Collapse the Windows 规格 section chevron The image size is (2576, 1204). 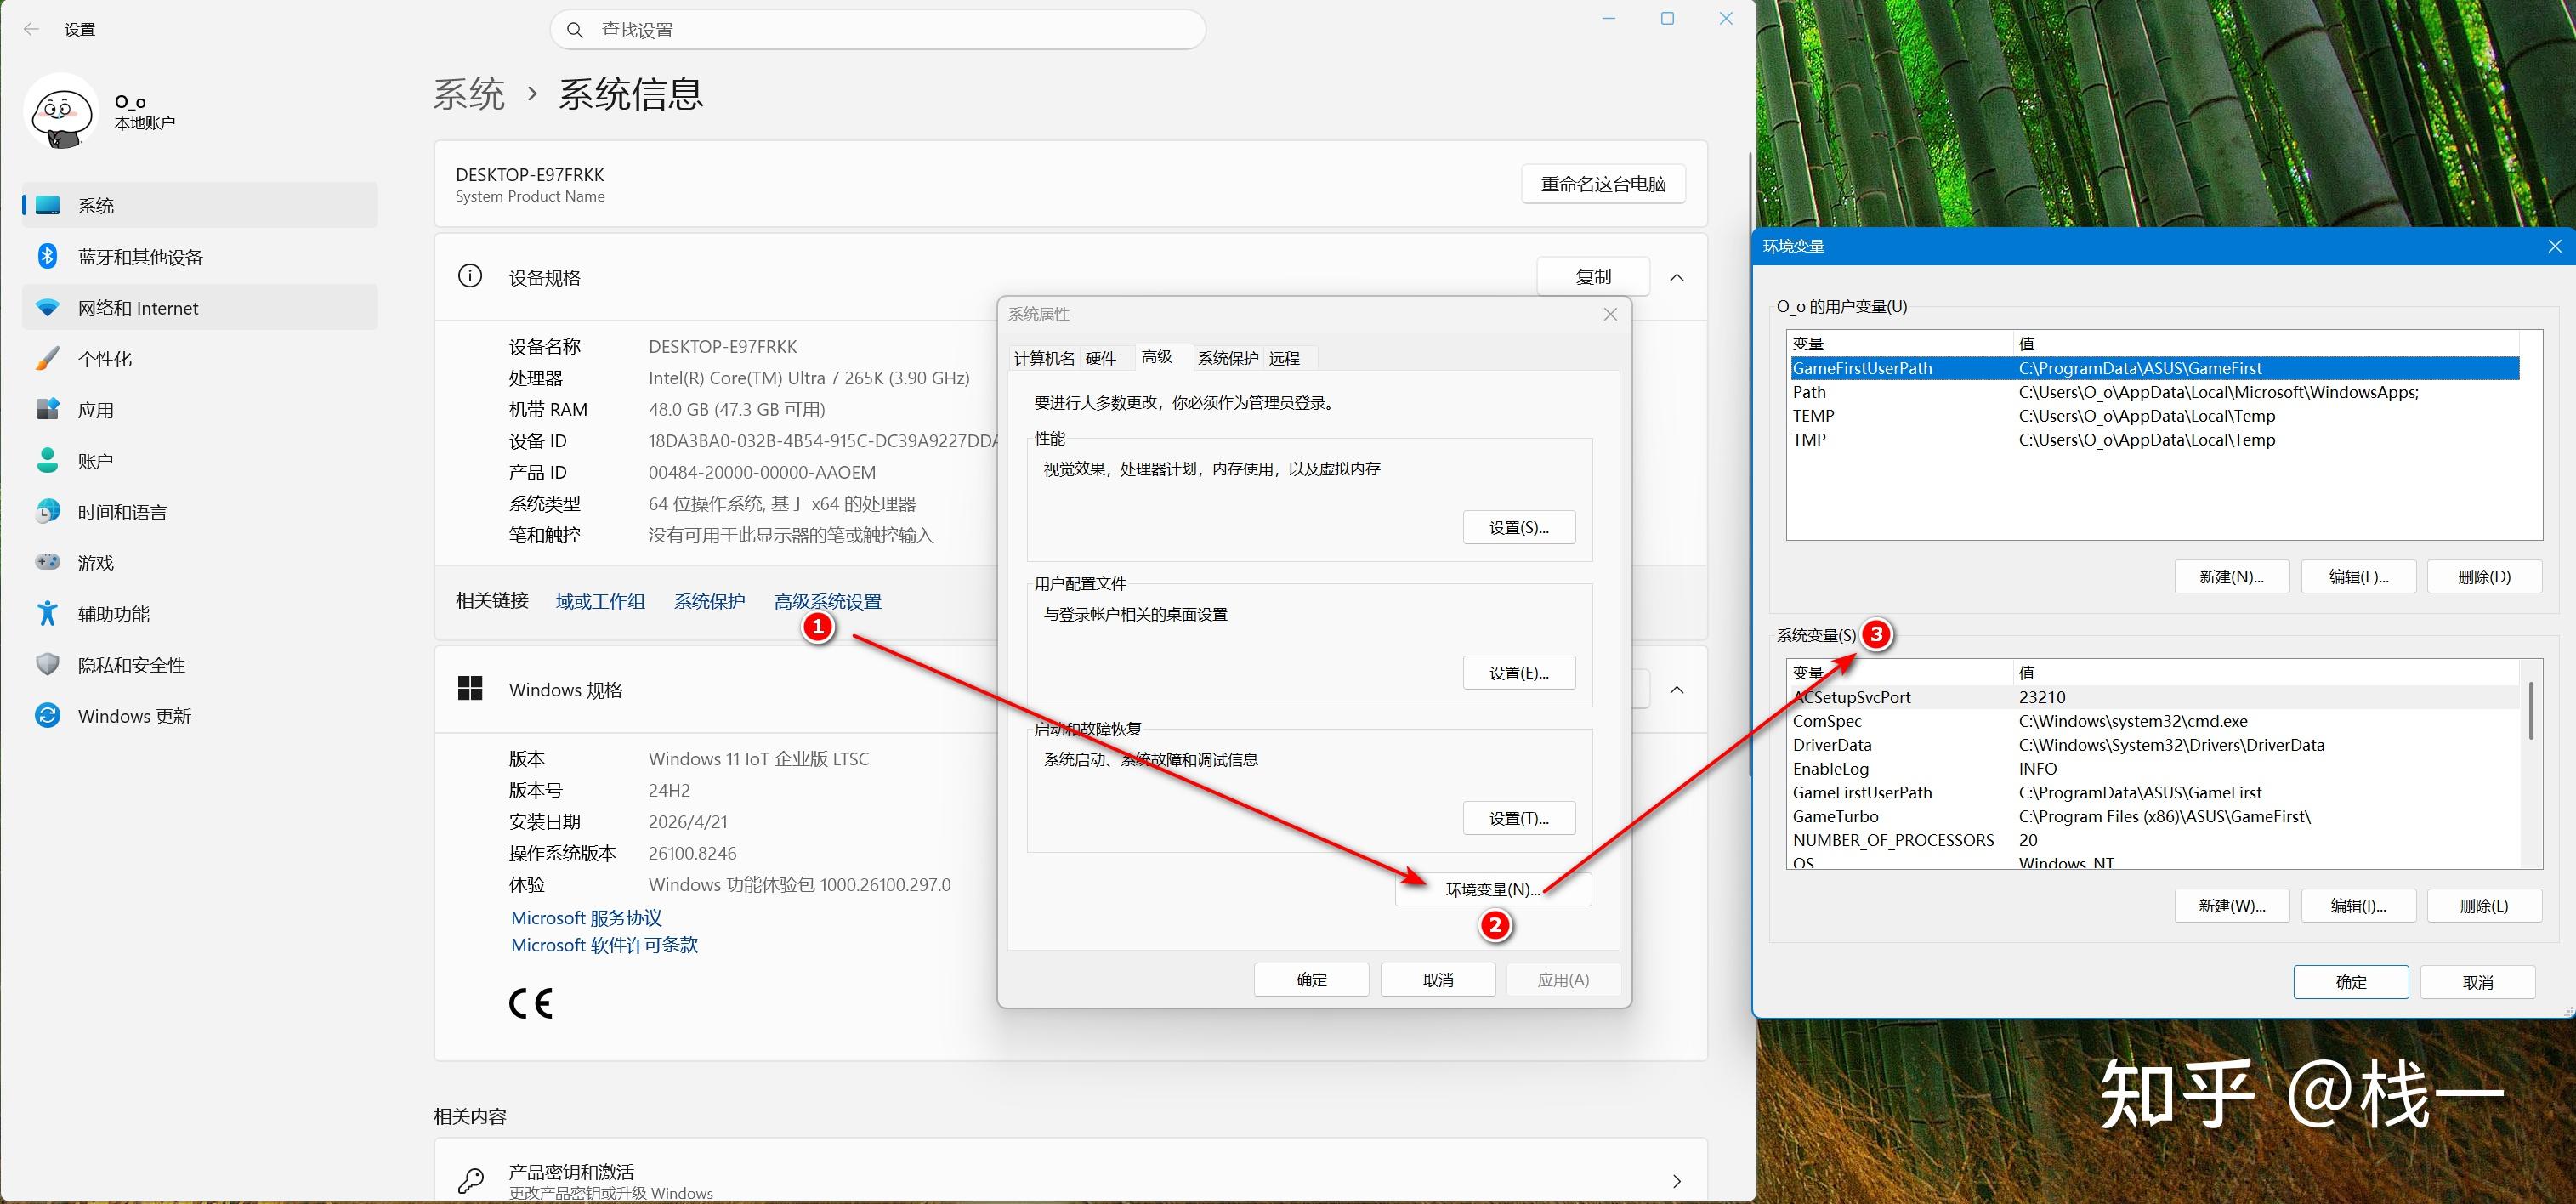pyautogui.click(x=1677, y=690)
